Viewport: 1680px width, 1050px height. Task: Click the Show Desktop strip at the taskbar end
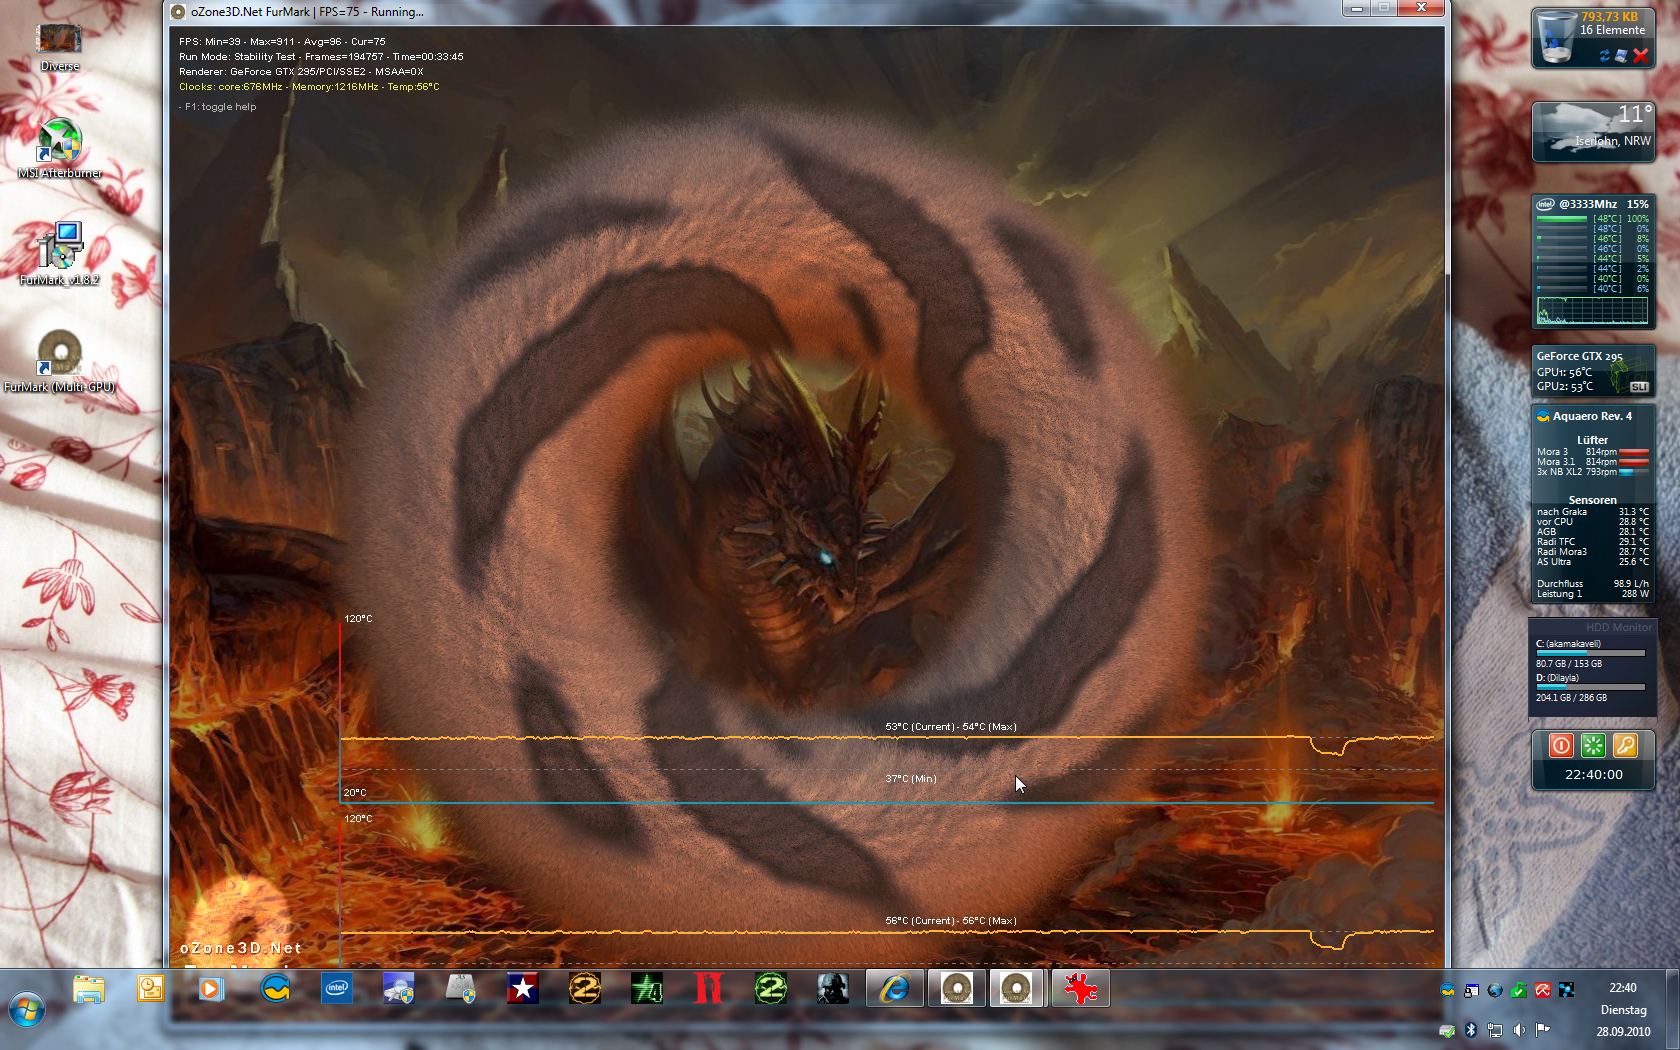coord(1672,1009)
